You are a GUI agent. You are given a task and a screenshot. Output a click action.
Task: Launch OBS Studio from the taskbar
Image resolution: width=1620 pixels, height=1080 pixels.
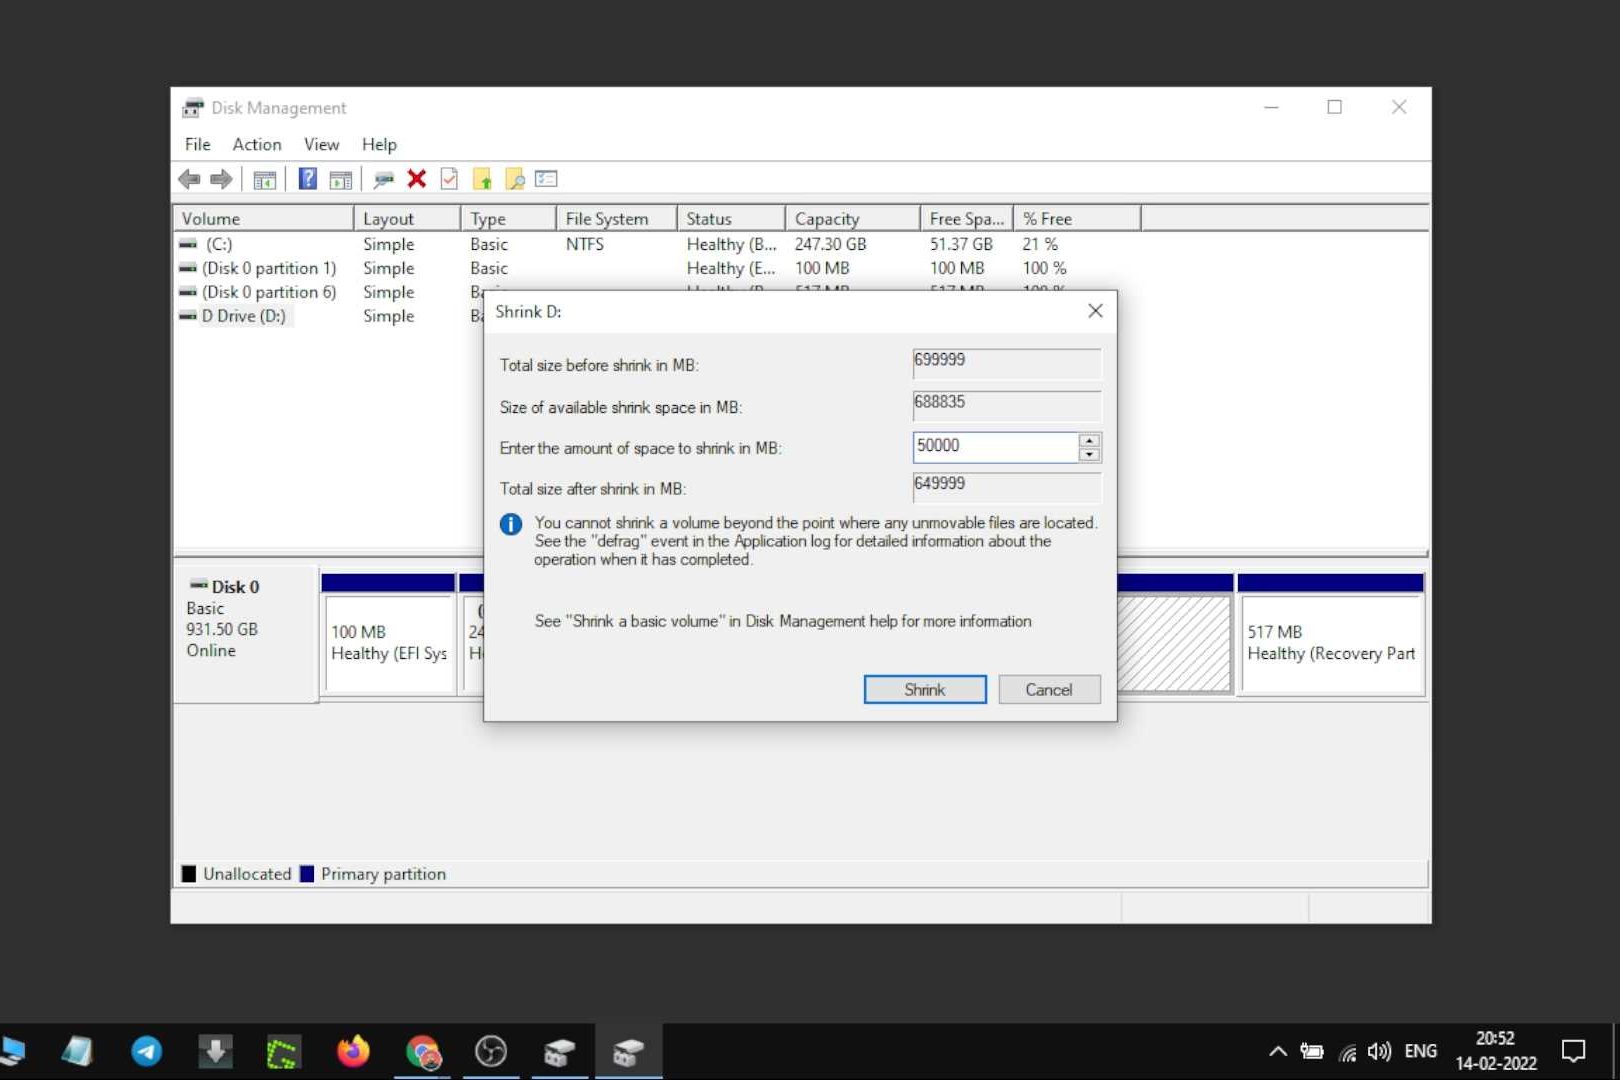491,1050
